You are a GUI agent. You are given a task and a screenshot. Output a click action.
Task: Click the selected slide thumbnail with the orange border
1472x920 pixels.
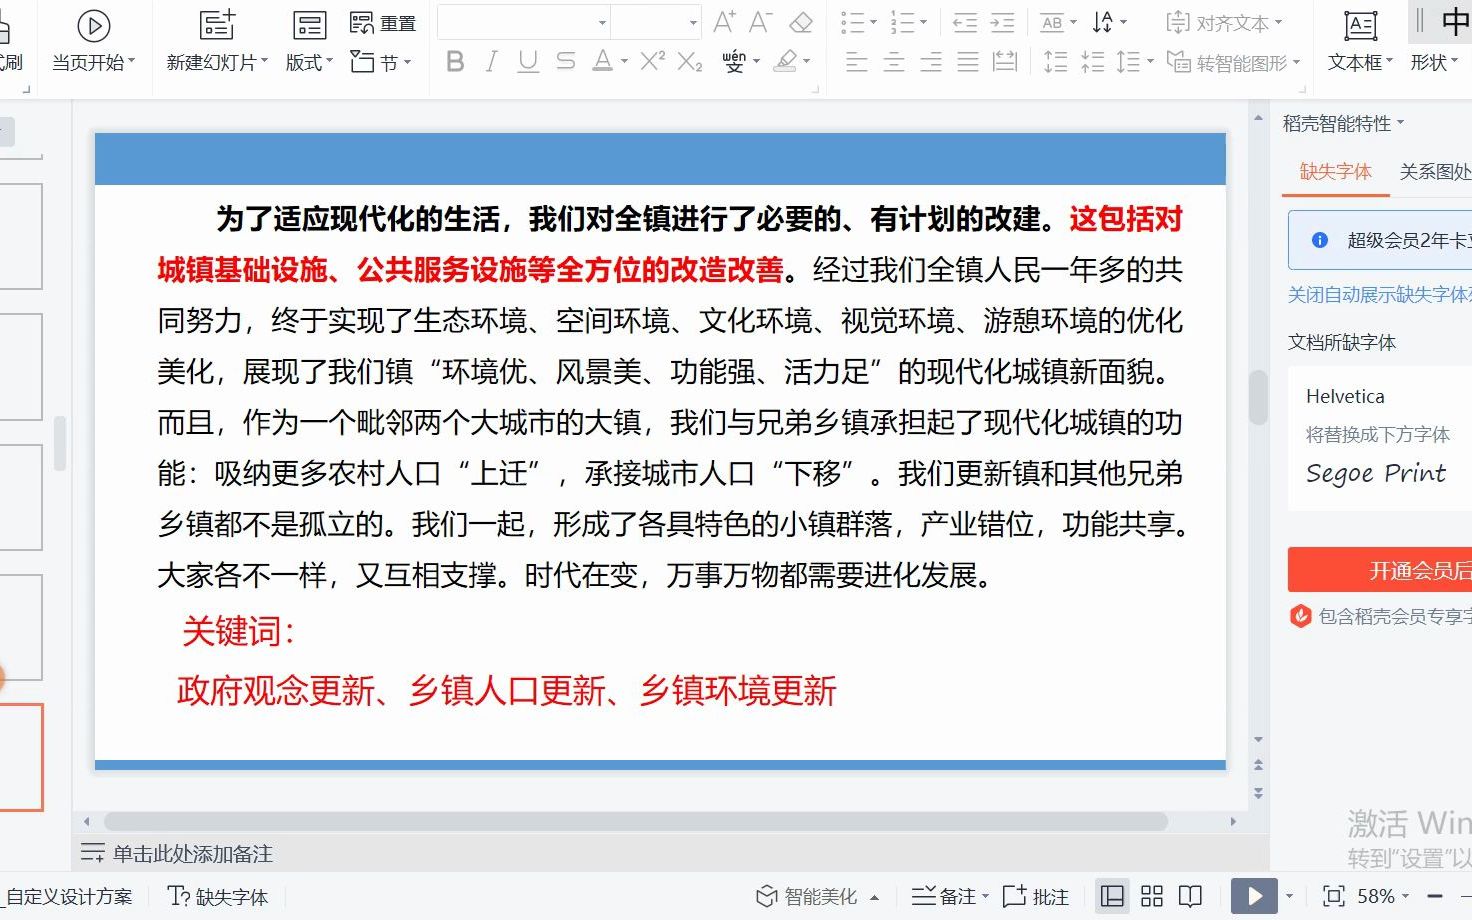[x=21, y=757]
